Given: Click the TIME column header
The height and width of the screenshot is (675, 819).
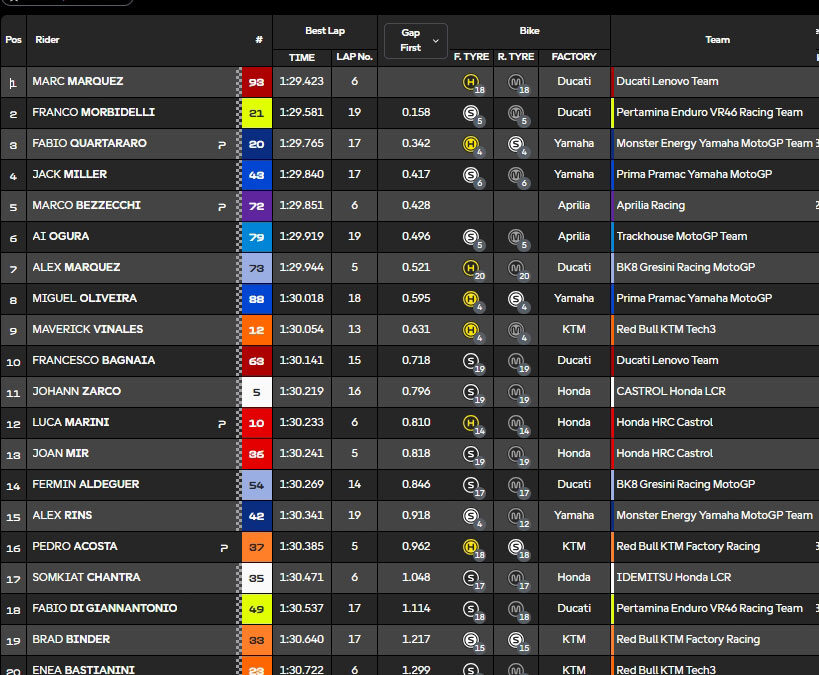Looking at the screenshot, I should point(302,57).
